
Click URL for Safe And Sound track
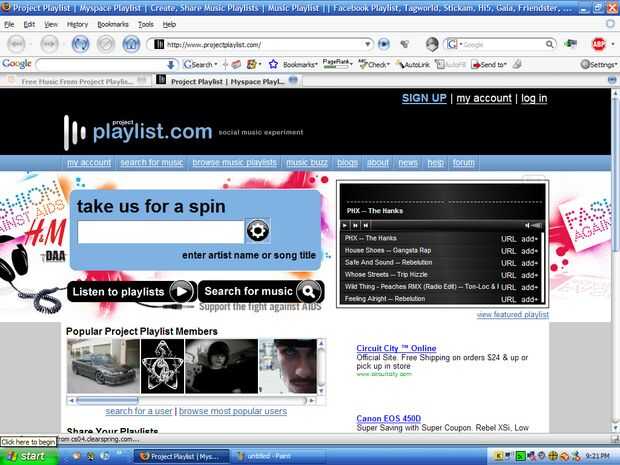(508, 263)
